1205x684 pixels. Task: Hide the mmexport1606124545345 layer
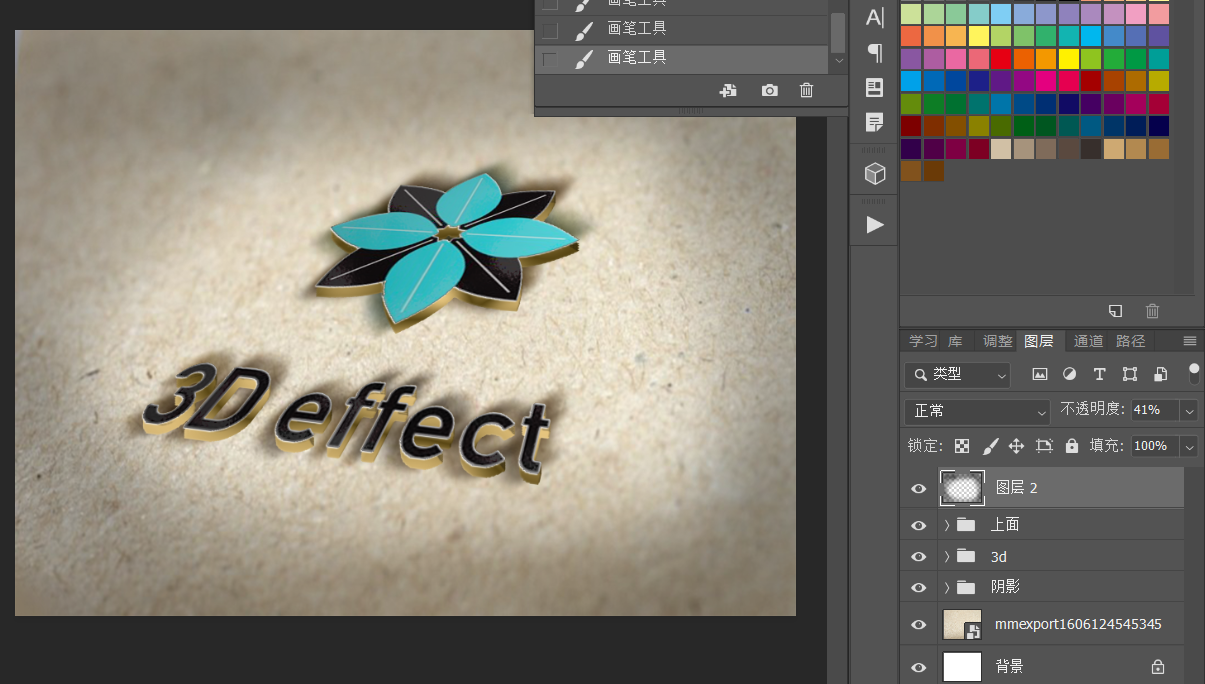pos(919,625)
